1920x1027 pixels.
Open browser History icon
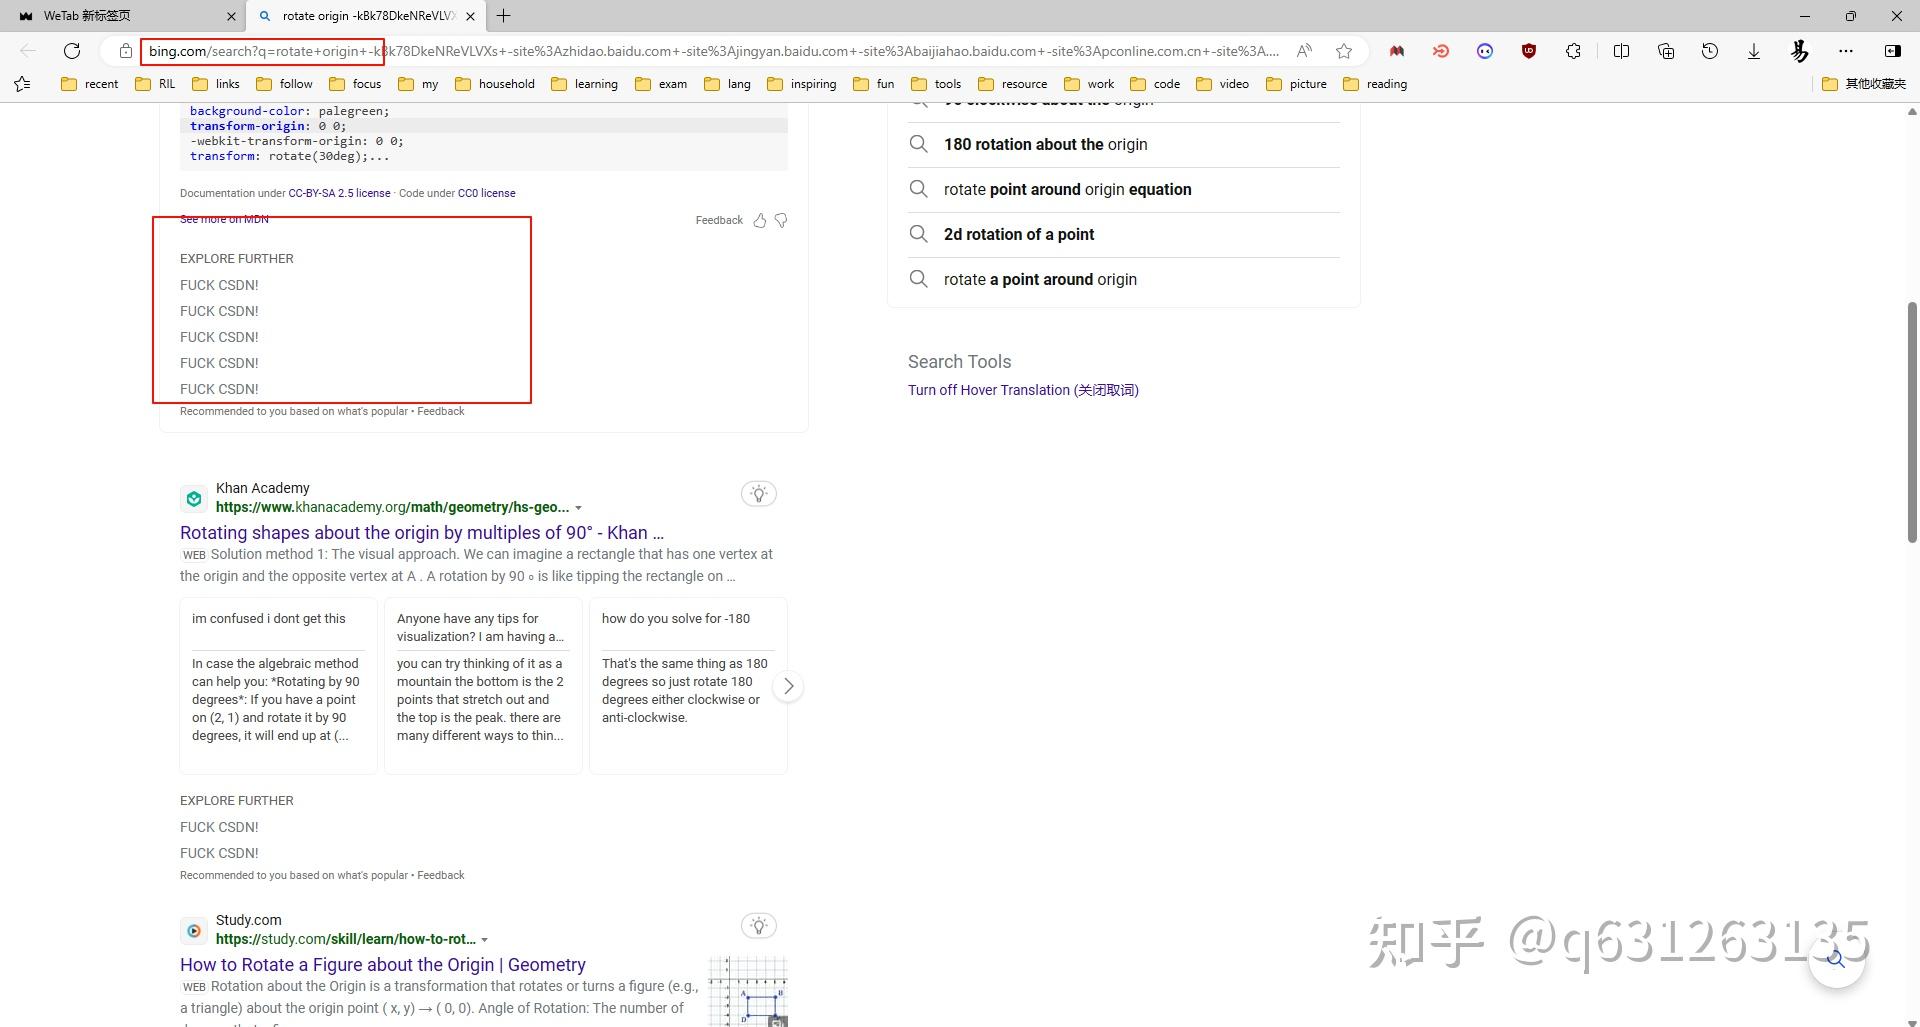pyautogui.click(x=1710, y=51)
